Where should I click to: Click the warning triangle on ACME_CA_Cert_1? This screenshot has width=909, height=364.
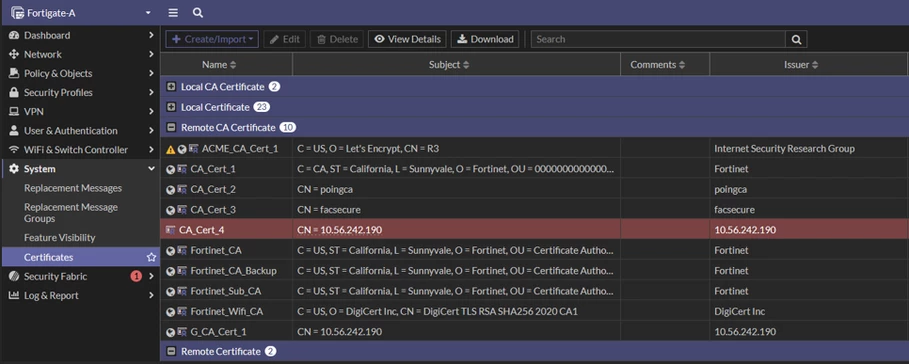(x=170, y=150)
